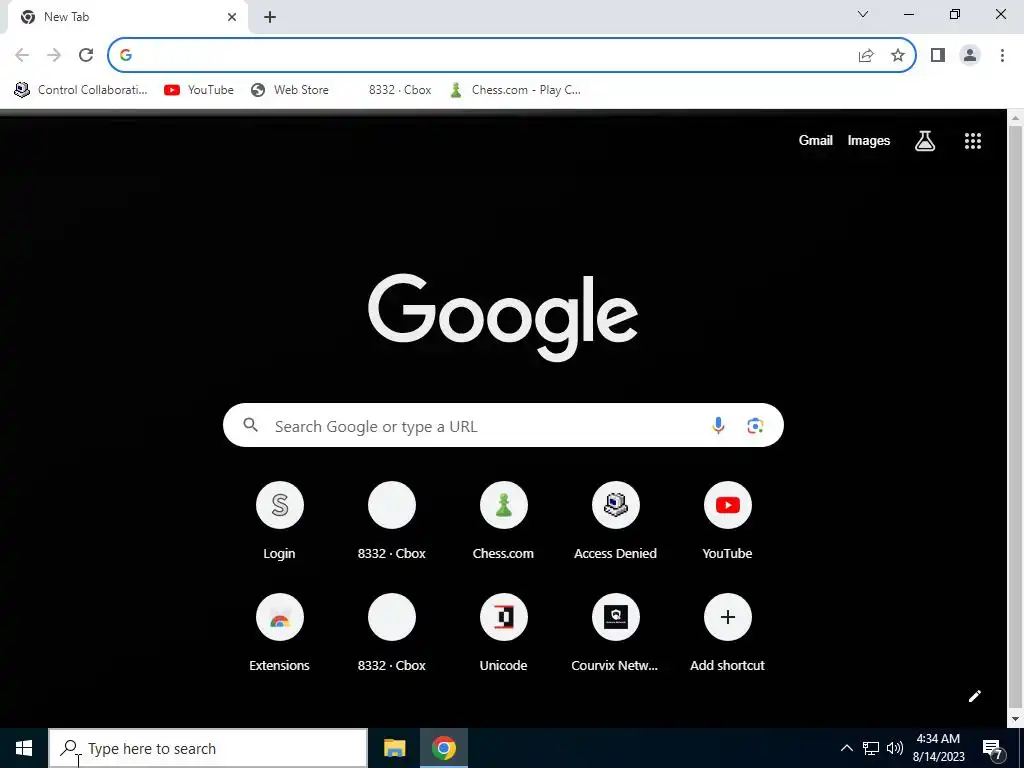Open the Images link

(x=869, y=140)
